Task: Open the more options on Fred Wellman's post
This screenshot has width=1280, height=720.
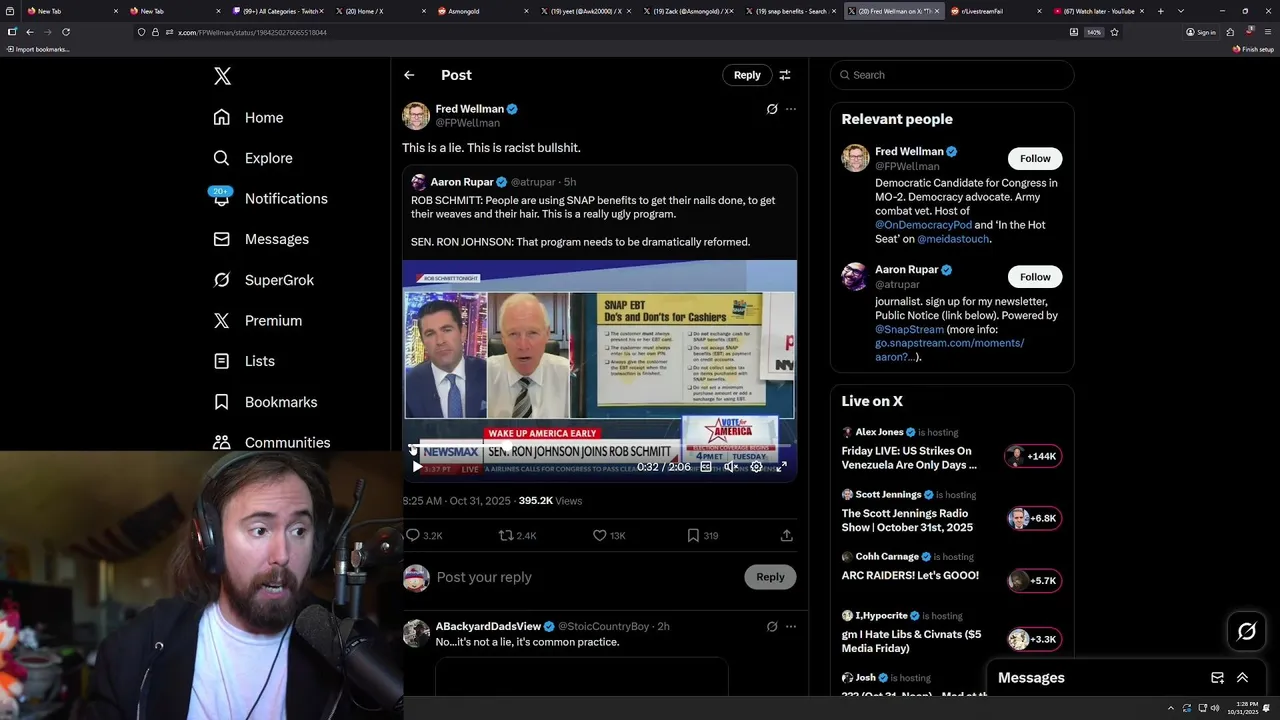Action: point(791,109)
